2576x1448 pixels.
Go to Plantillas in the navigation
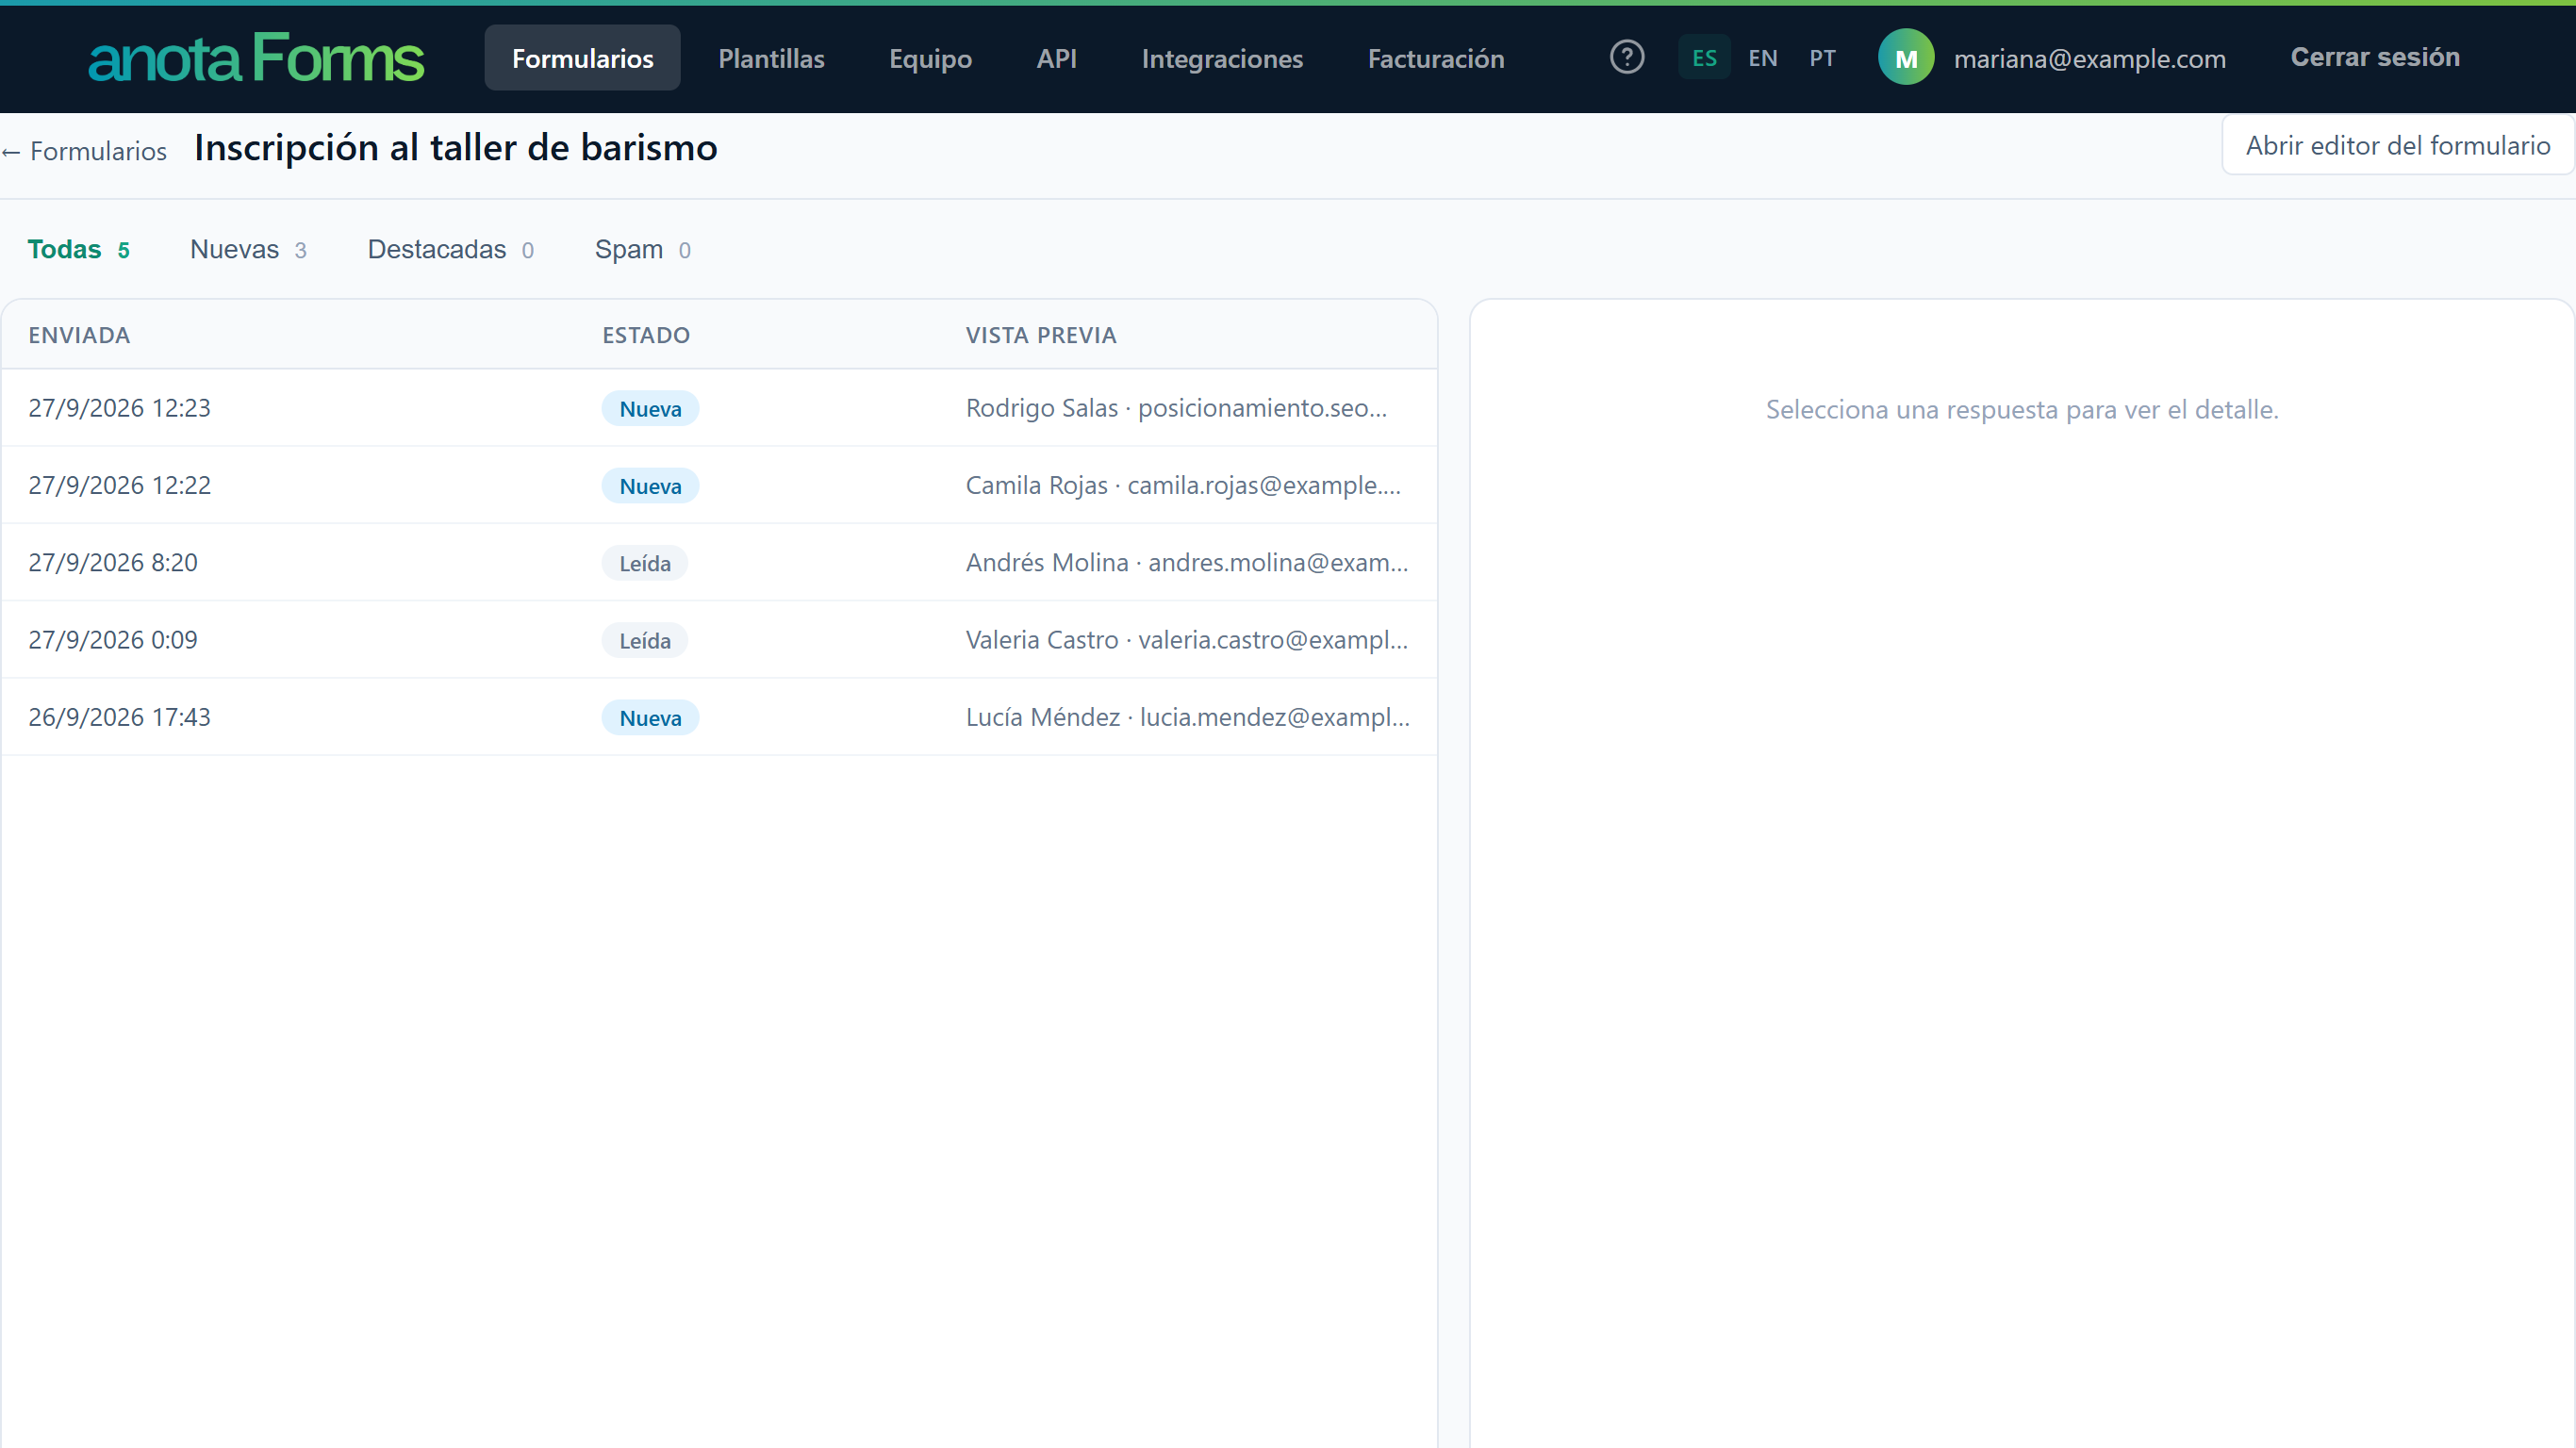771,58
